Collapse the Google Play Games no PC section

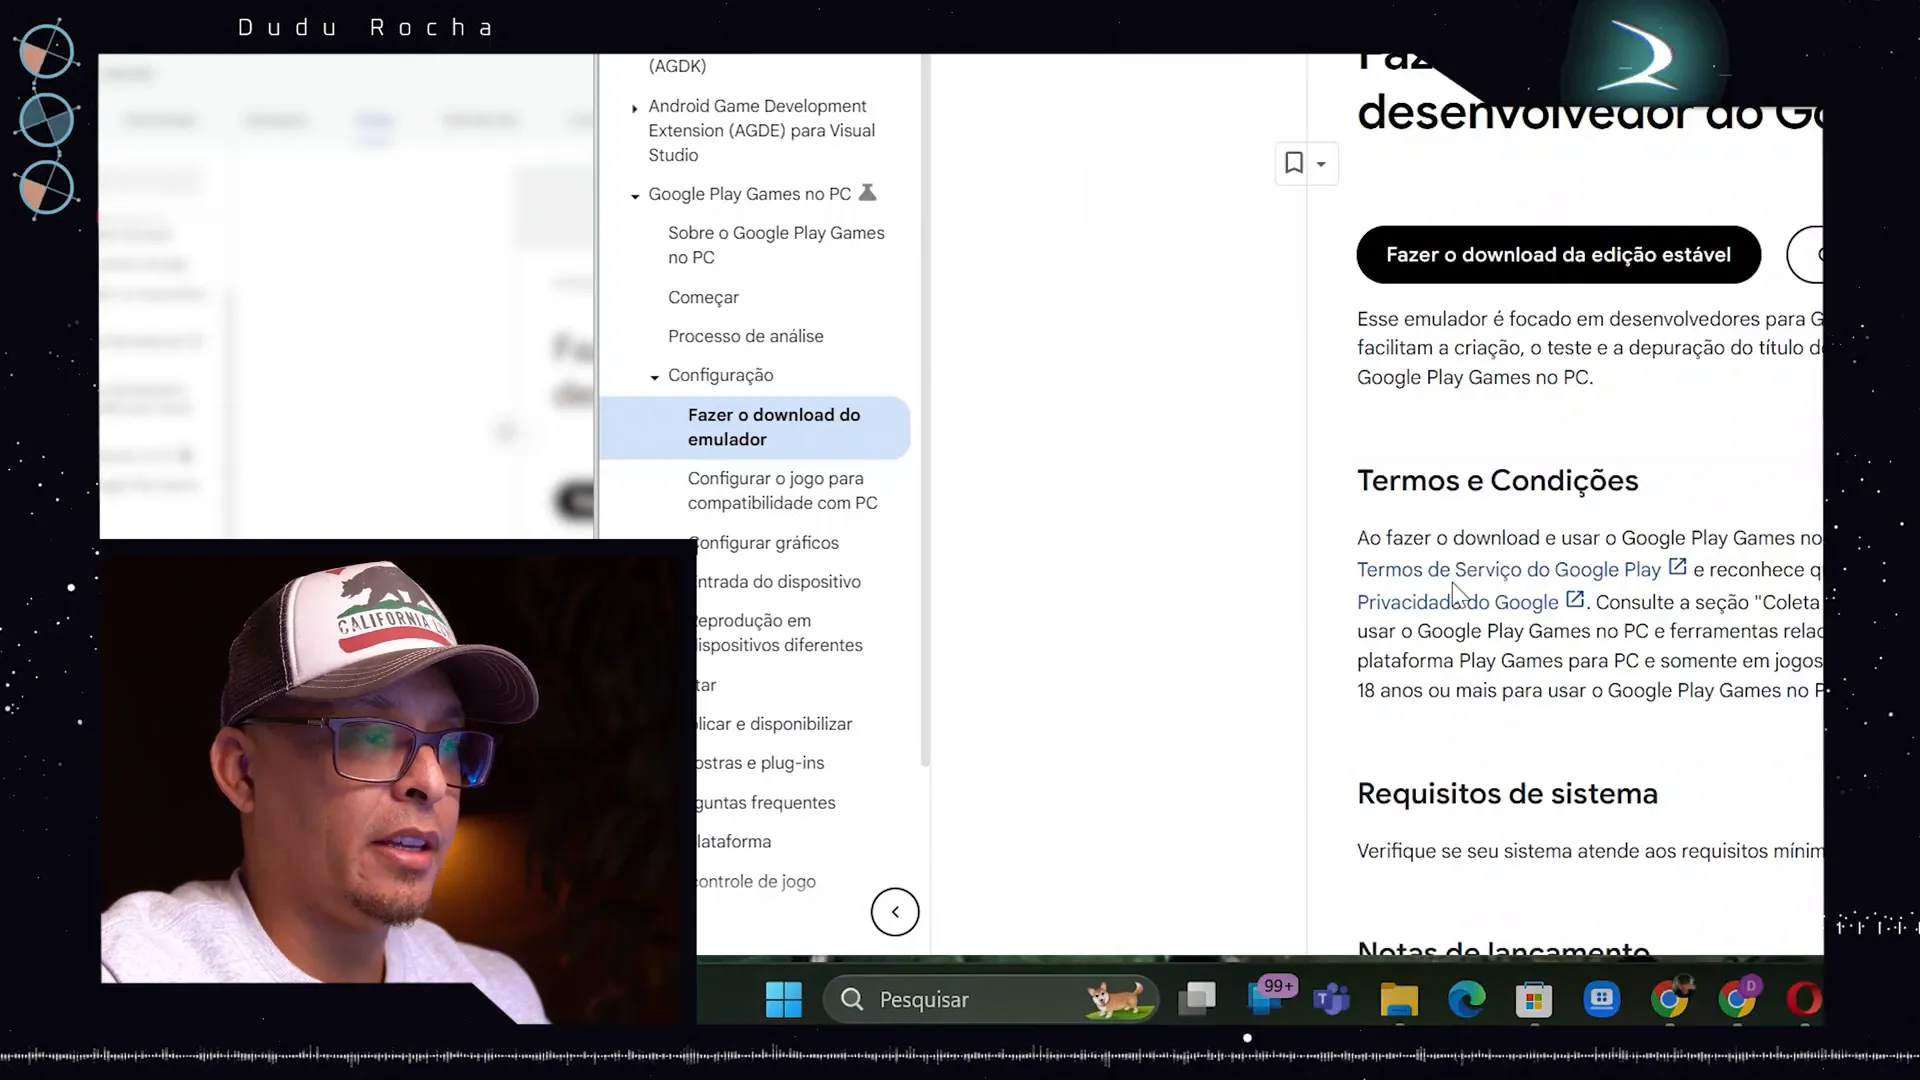point(634,196)
